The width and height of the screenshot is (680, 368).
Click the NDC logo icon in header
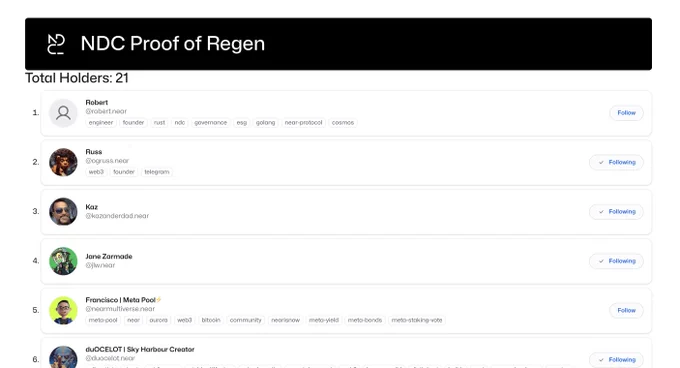point(56,44)
